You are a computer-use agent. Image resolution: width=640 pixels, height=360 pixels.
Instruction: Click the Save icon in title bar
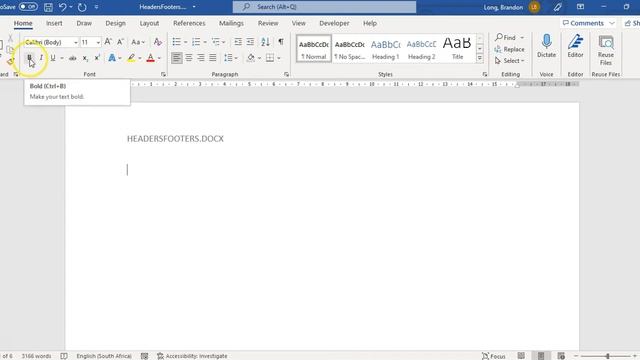(x=48, y=7)
